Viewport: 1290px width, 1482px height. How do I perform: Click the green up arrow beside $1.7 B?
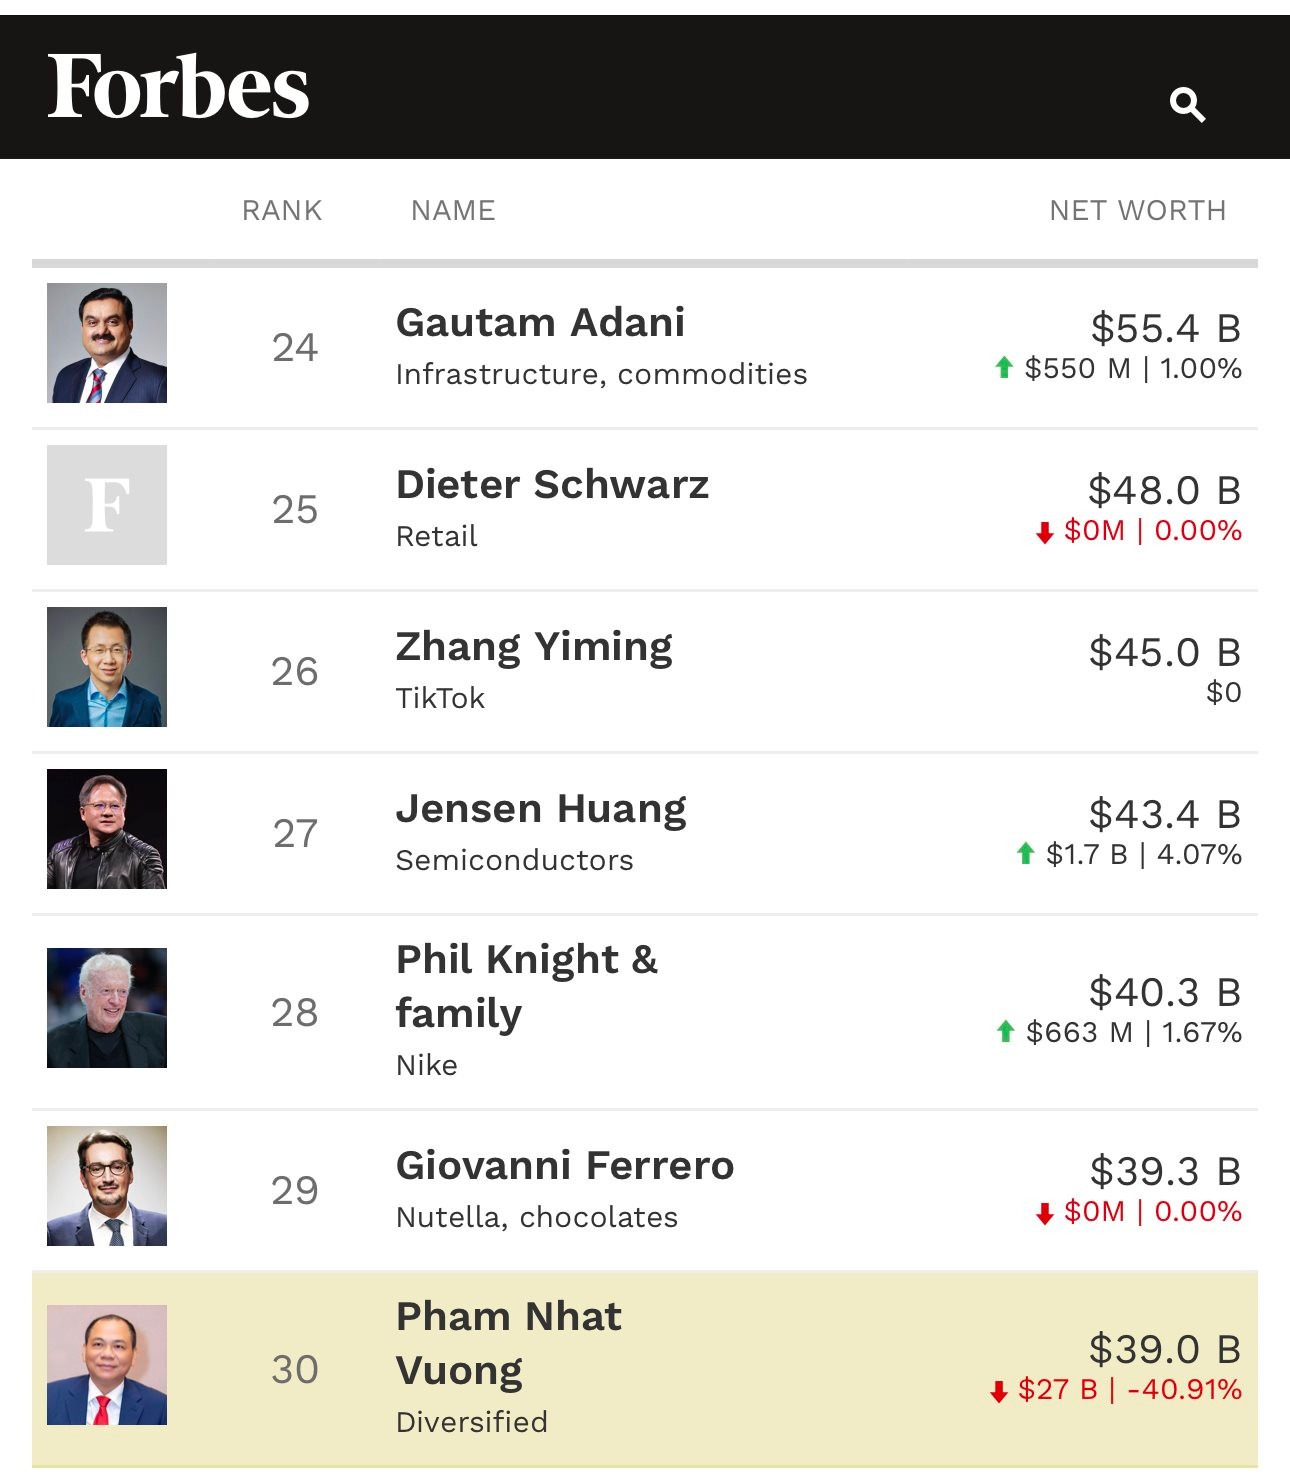coord(1025,854)
